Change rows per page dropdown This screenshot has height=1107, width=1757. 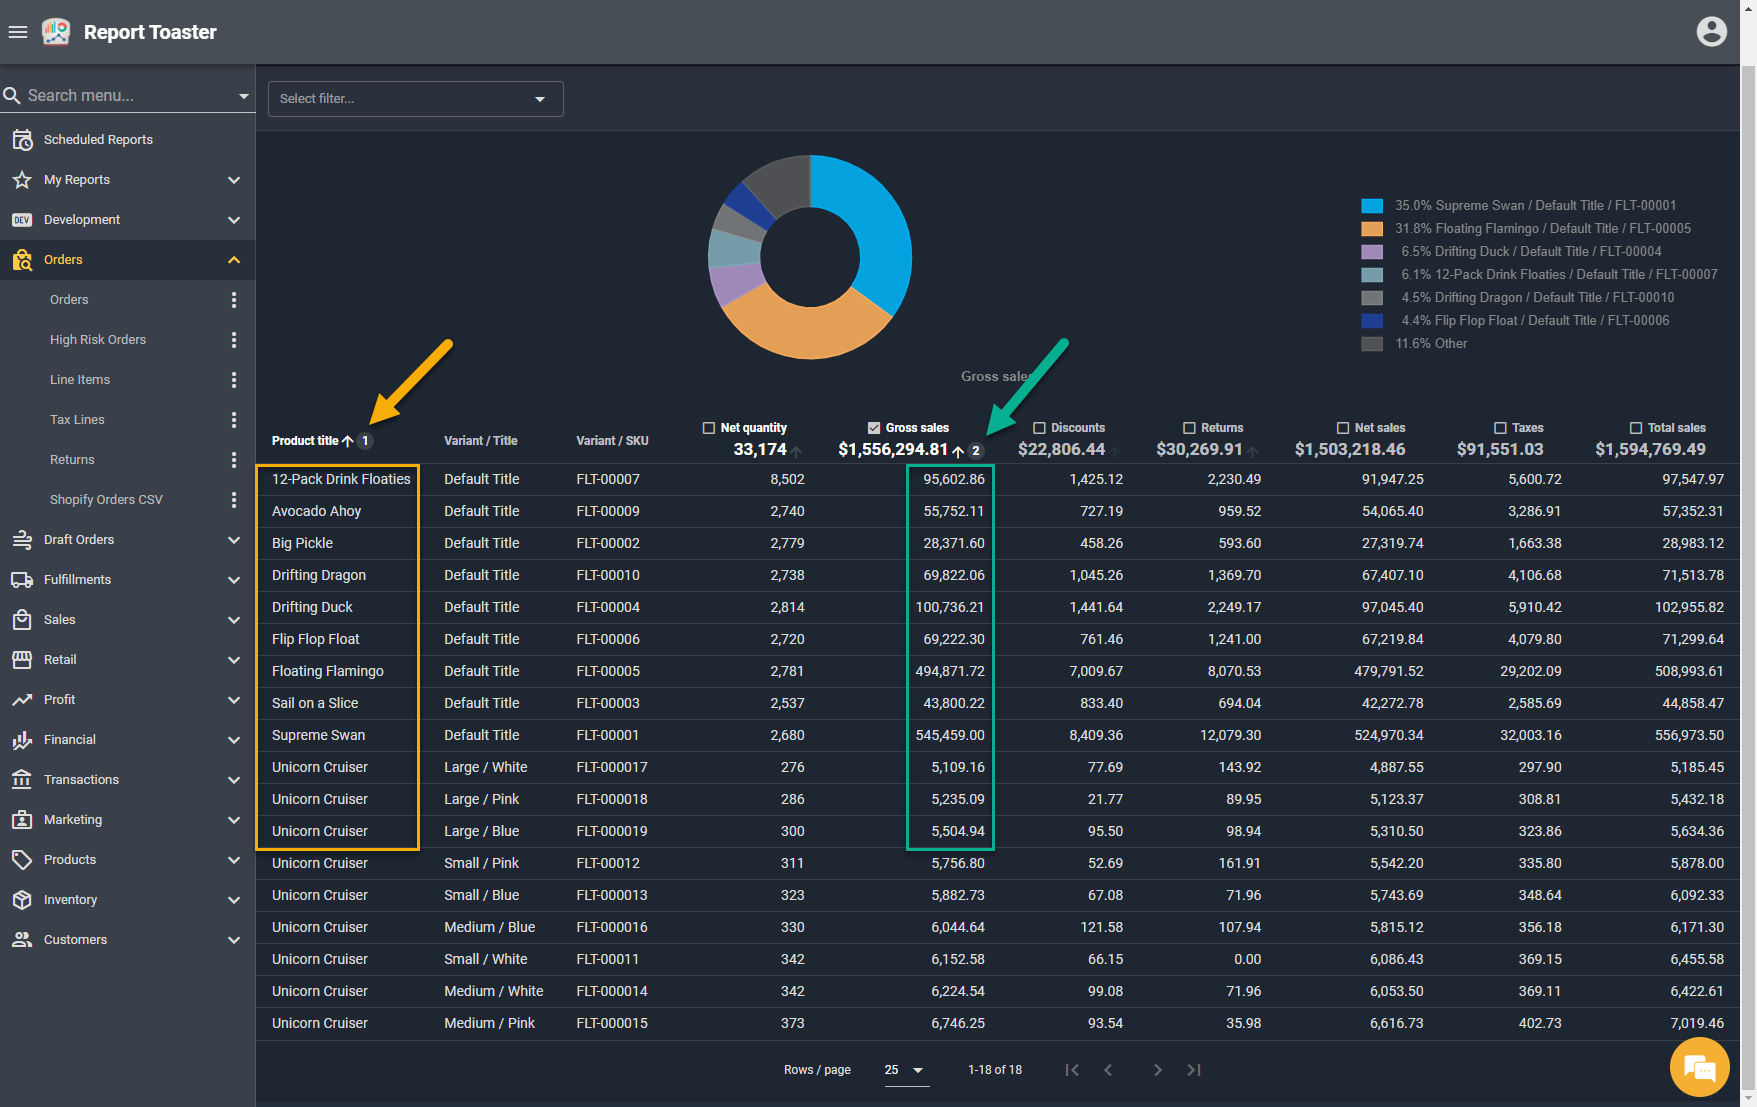[905, 1070]
